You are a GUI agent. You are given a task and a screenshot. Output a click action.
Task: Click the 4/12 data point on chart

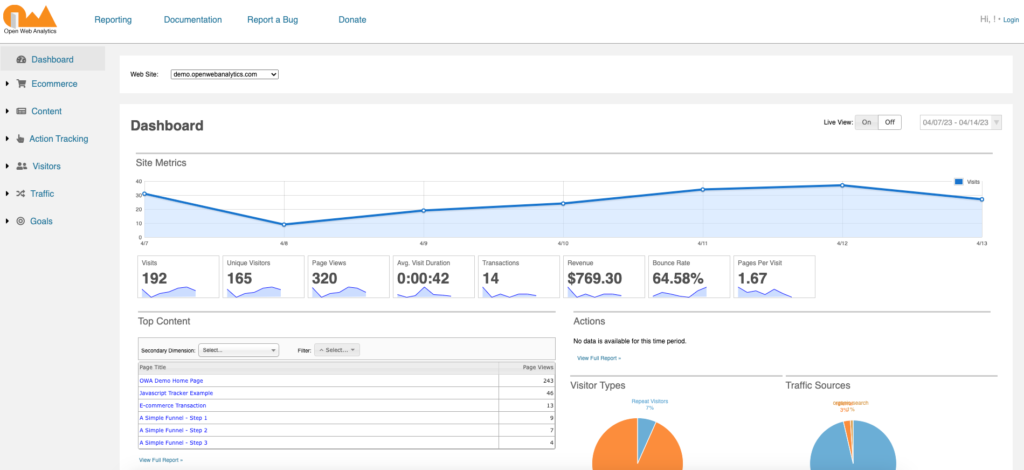click(x=842, y=185)
